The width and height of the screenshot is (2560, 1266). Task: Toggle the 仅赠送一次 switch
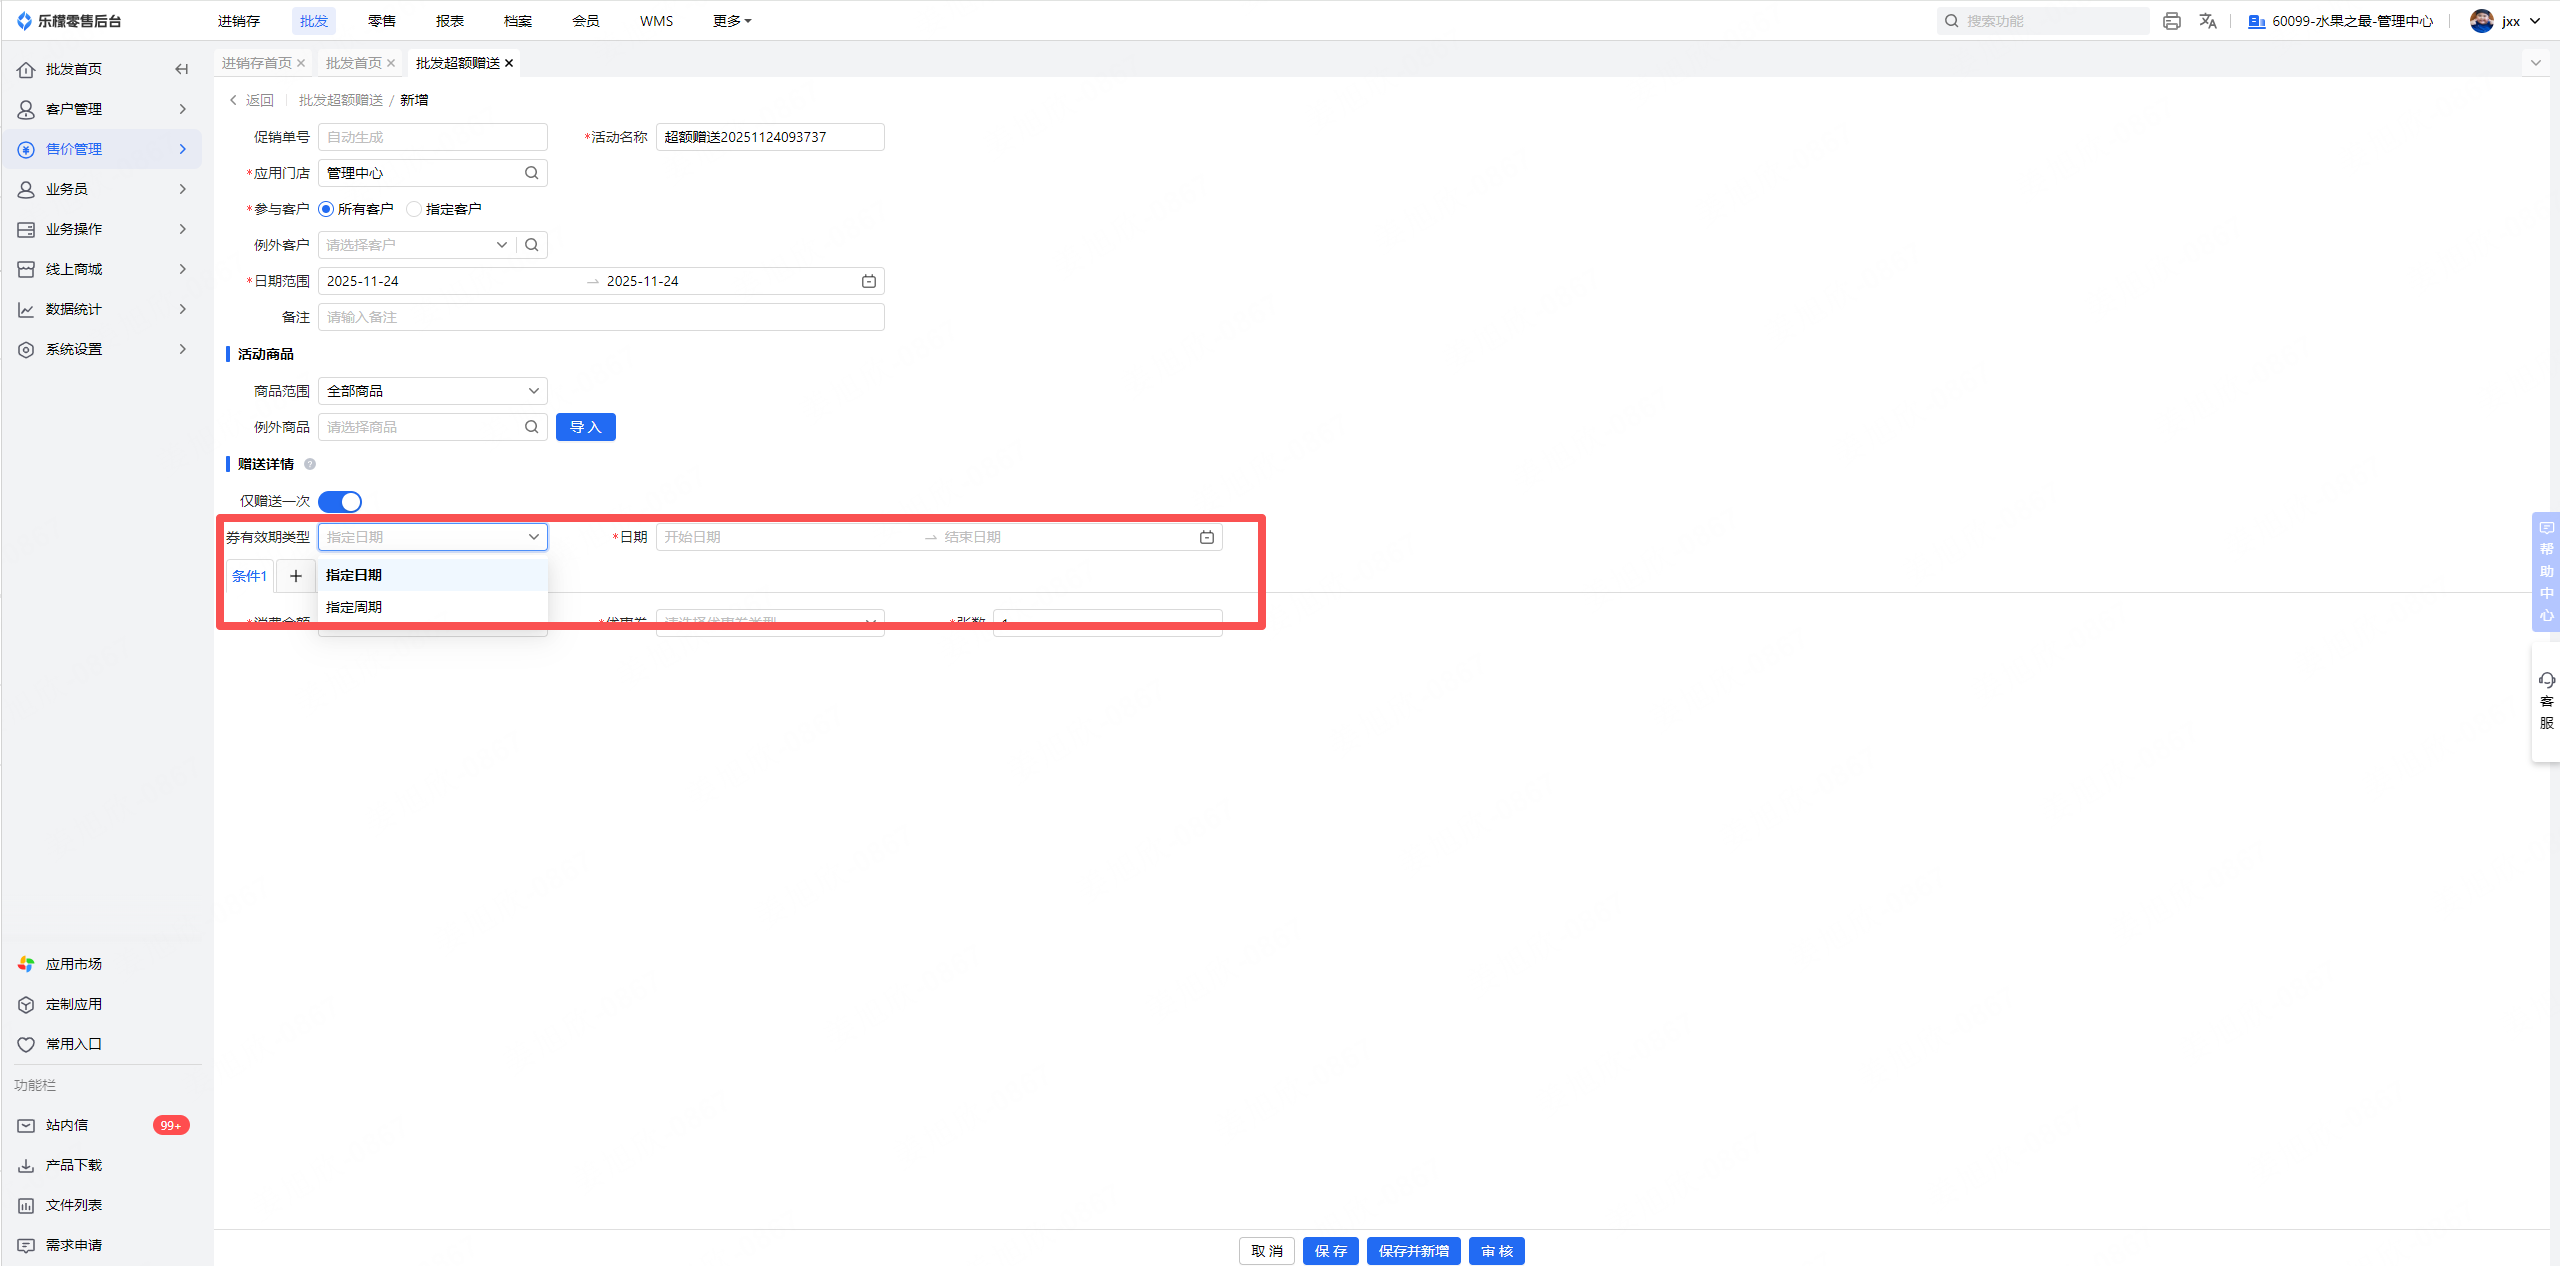coord(340,501)
